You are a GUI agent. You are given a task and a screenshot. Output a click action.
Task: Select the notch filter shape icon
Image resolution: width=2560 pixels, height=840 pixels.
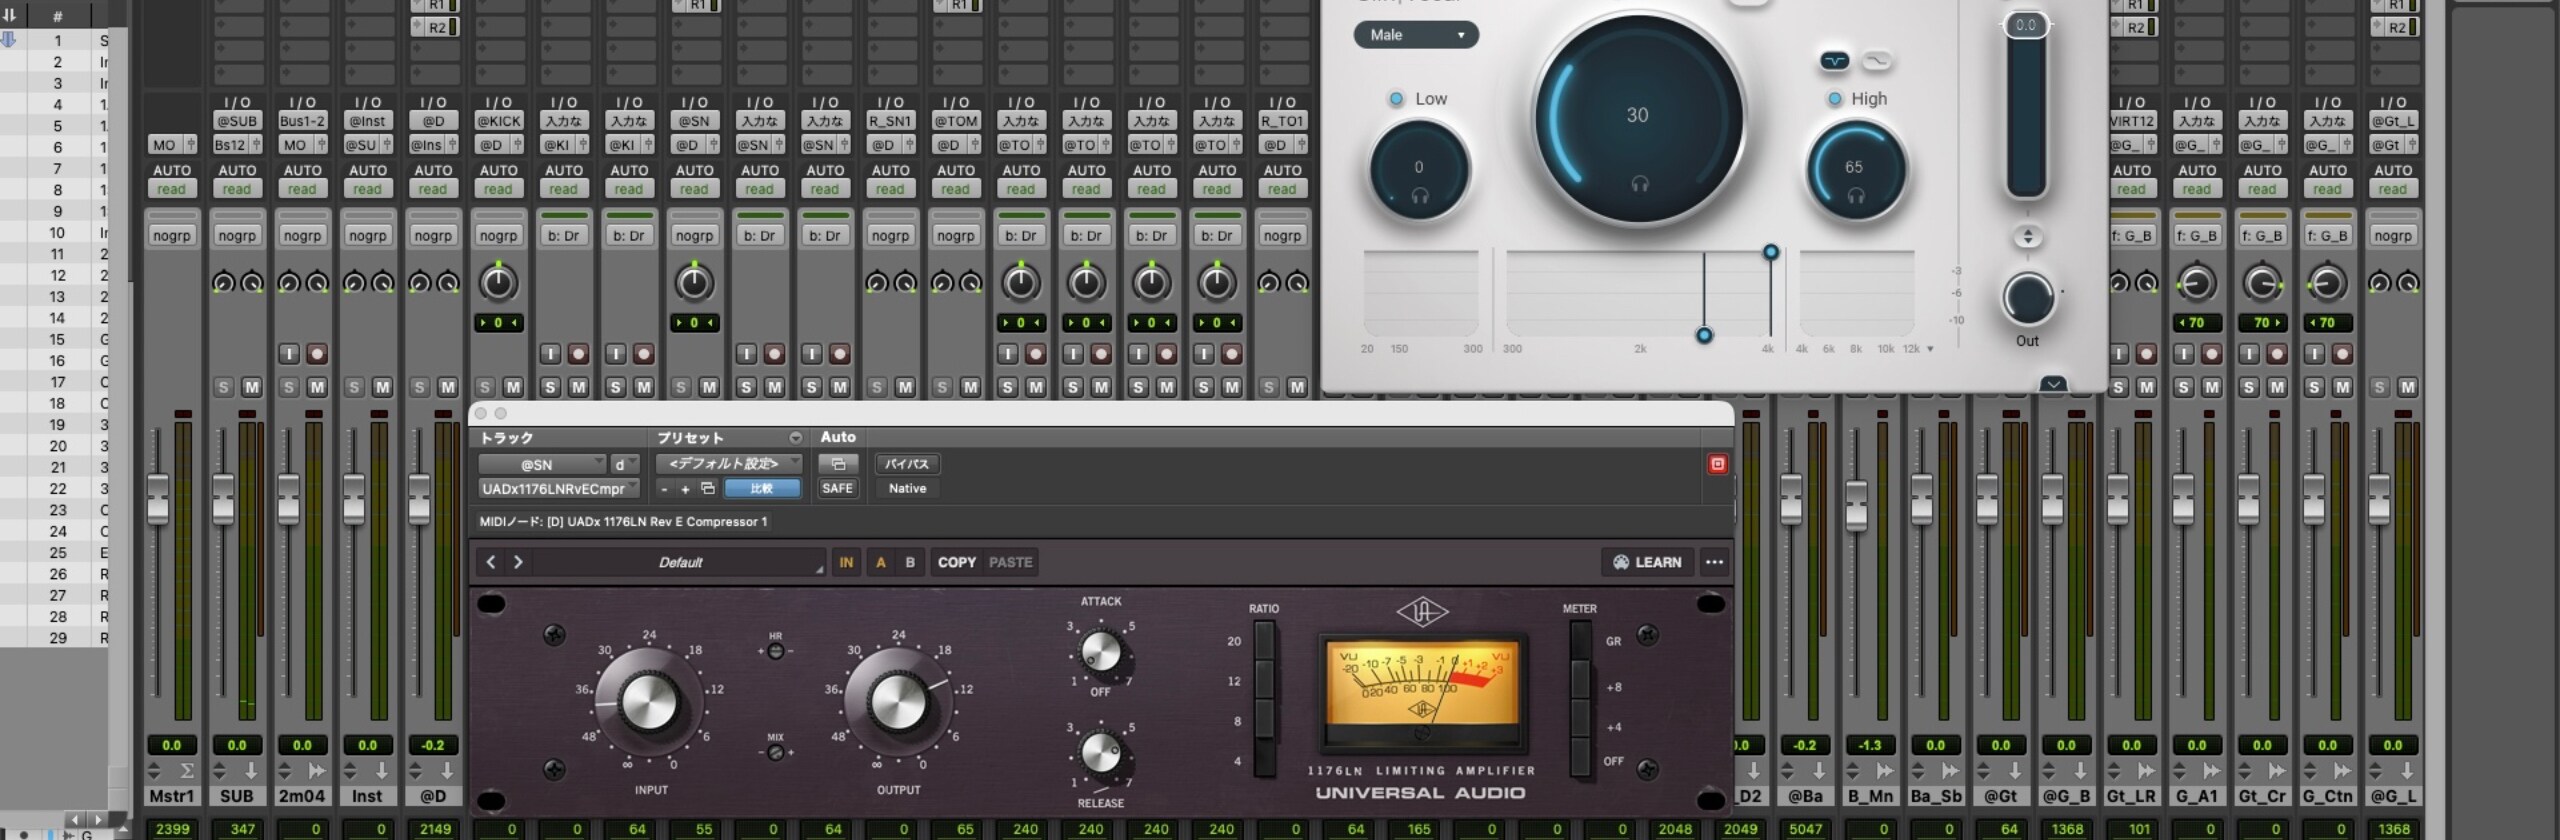tap(1835, 61)
